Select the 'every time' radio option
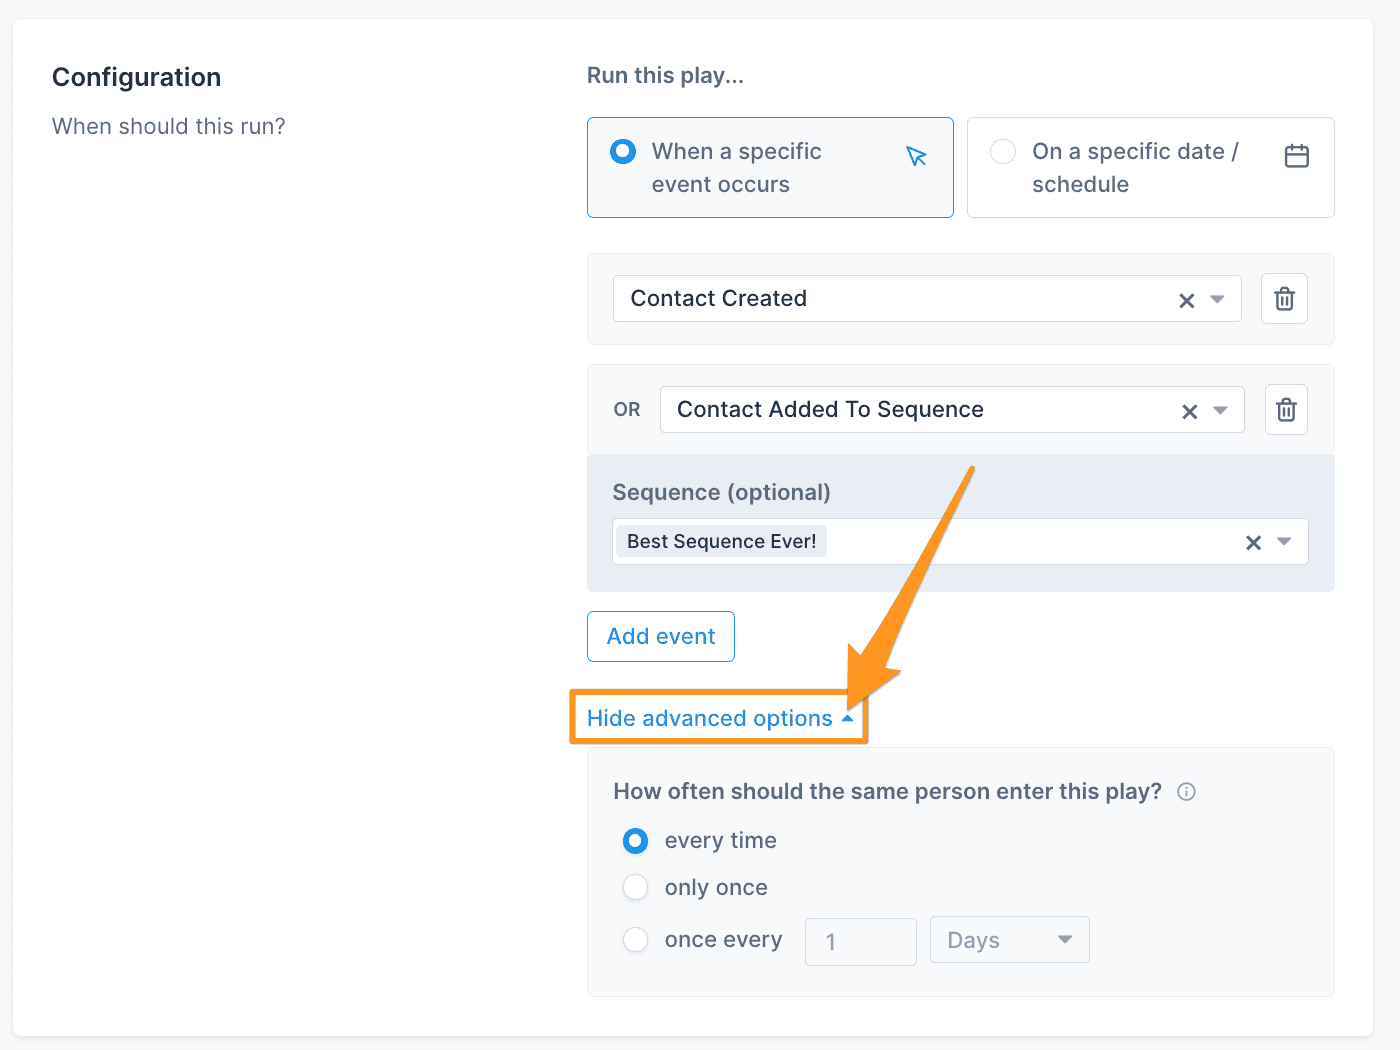 tap(635, 841)
